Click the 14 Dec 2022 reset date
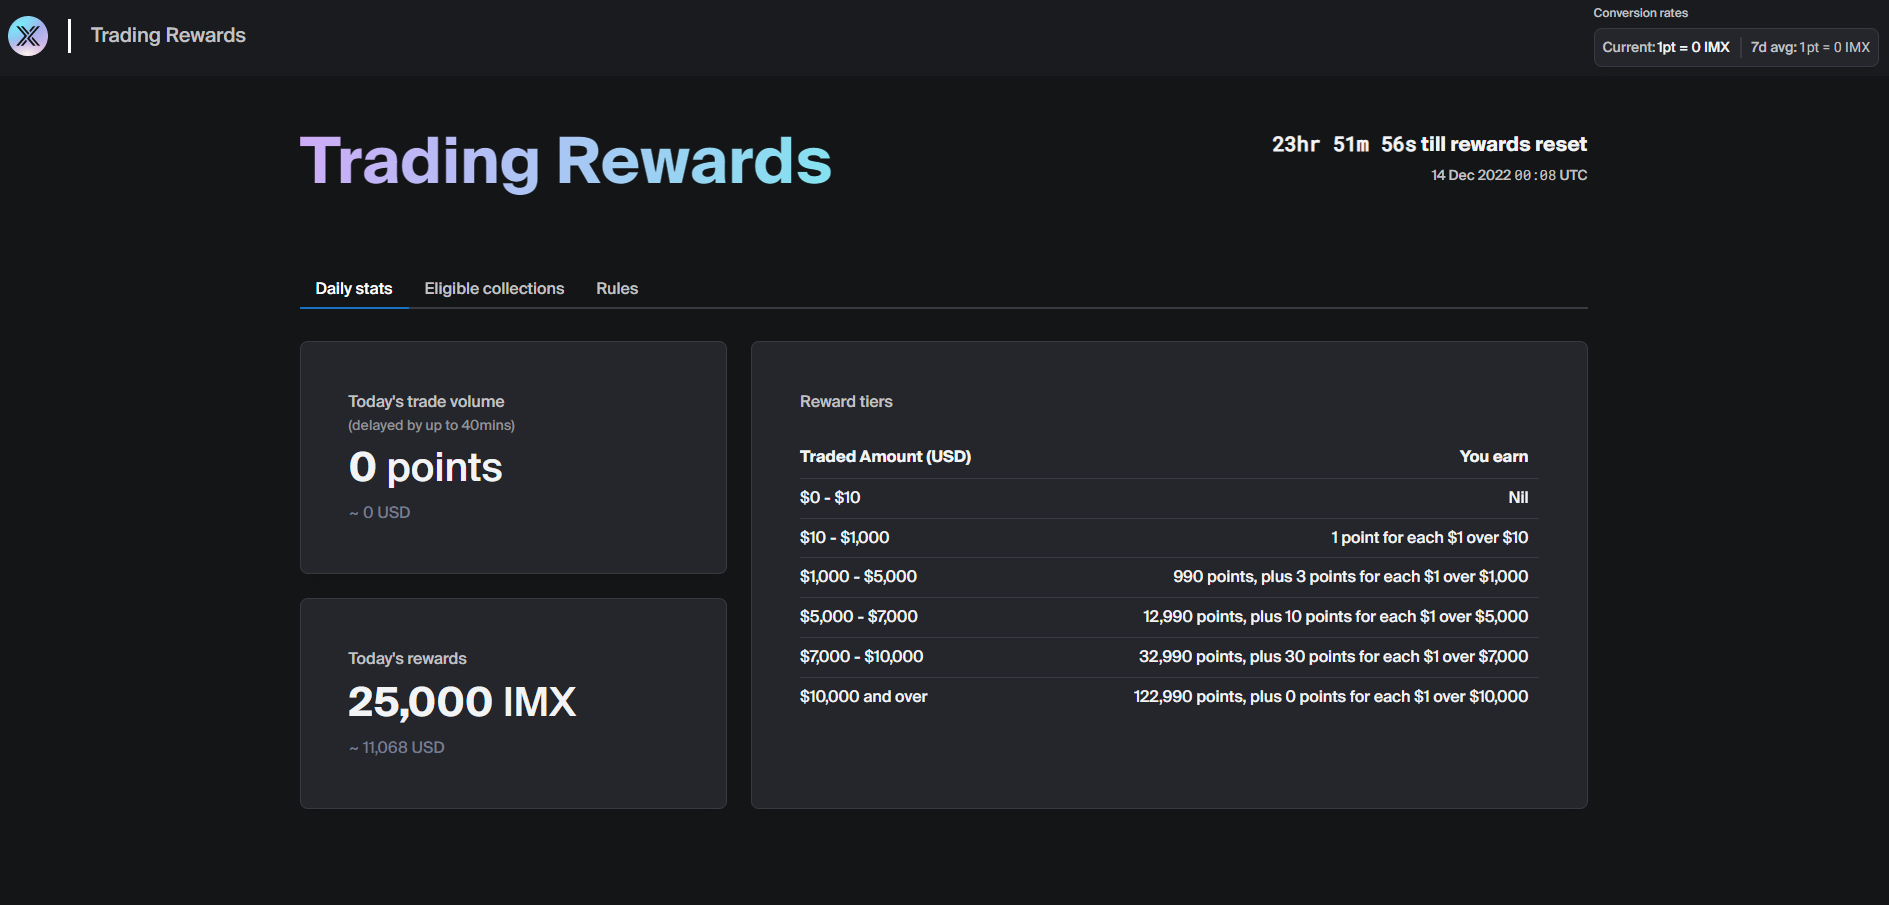 pos(1508,174)
